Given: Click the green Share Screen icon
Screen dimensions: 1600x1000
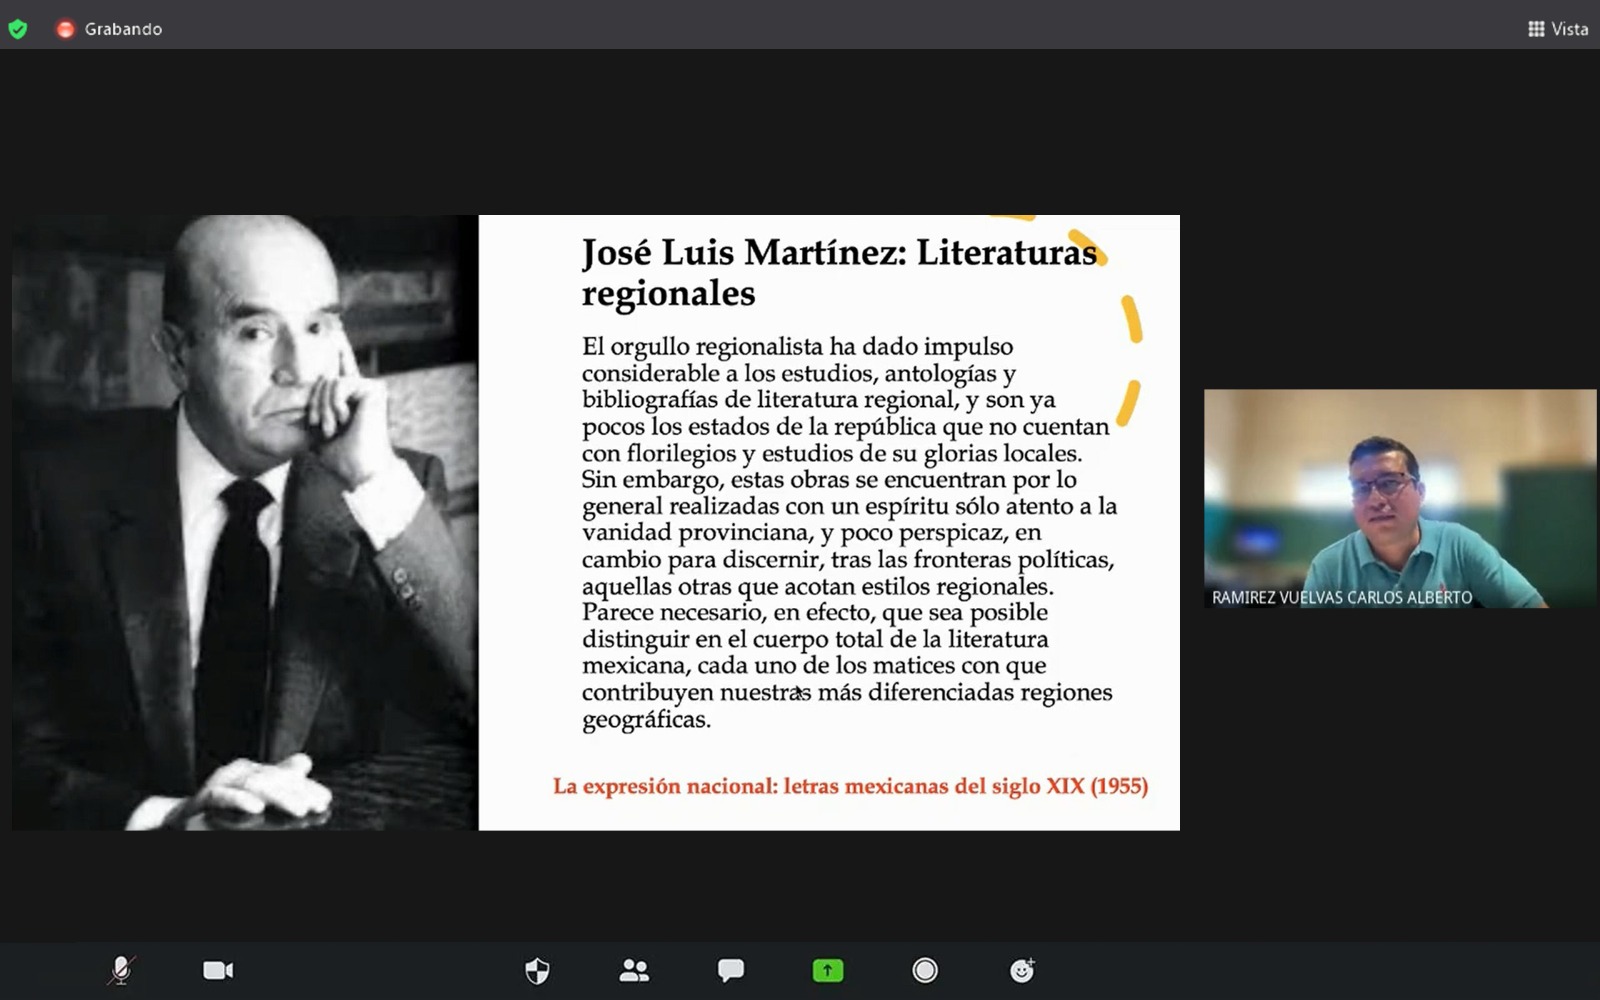Looking at the screenshot, I should coord(828,970).
